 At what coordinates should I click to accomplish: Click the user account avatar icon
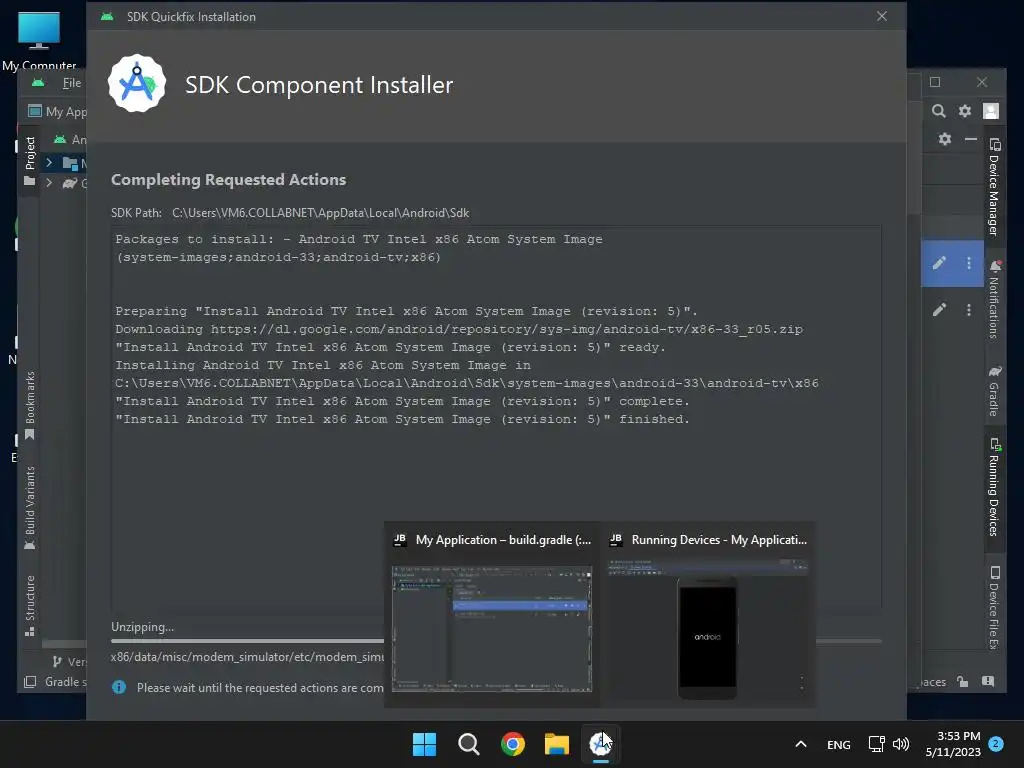pos(991,111)
